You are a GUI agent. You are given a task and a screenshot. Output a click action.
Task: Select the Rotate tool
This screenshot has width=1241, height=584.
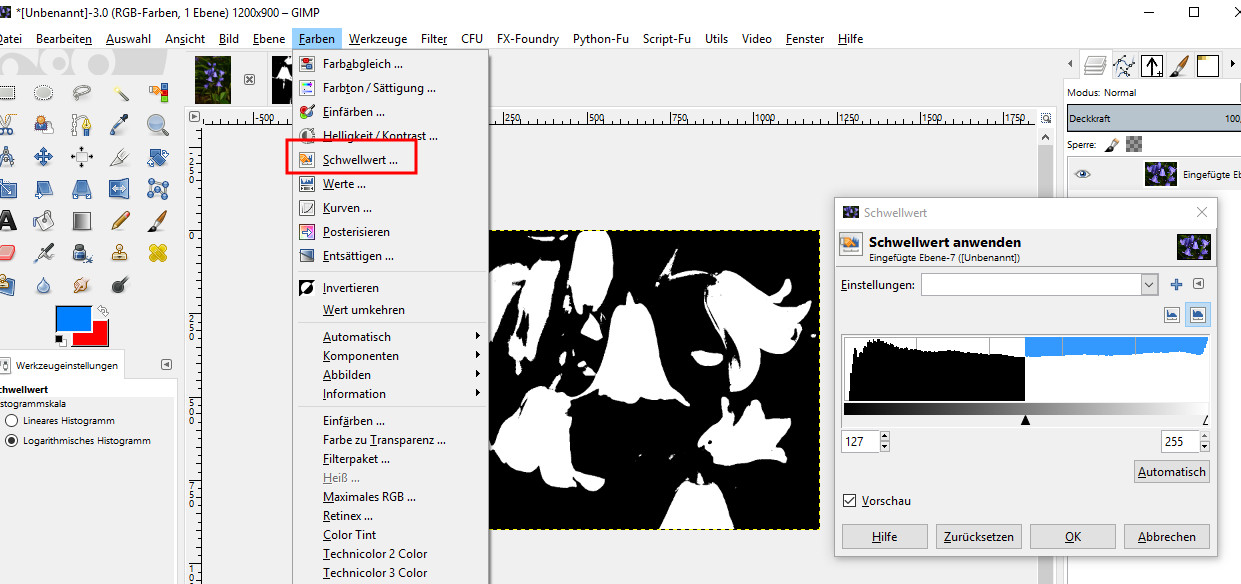pos(158,157)
